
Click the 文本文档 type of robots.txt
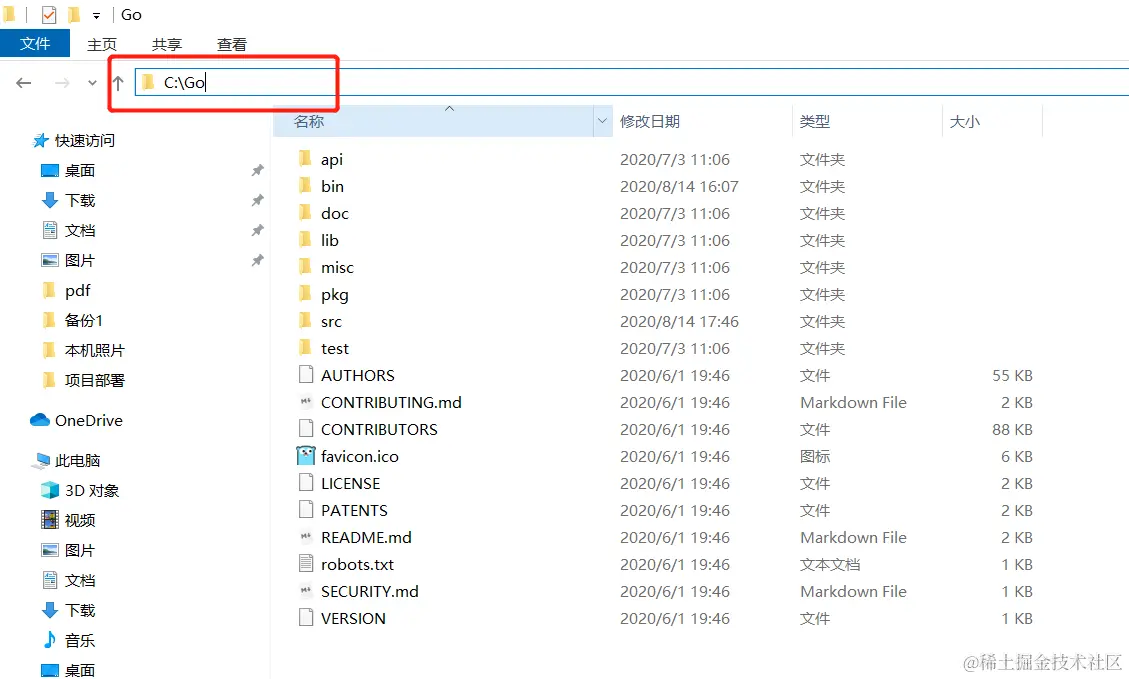[829, 565]
